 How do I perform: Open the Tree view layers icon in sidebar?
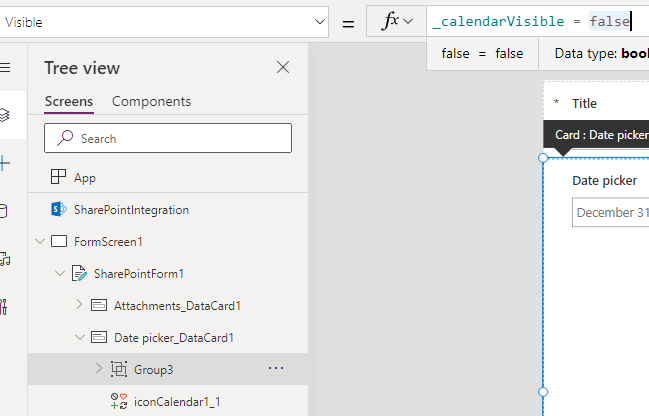point(5,115)
